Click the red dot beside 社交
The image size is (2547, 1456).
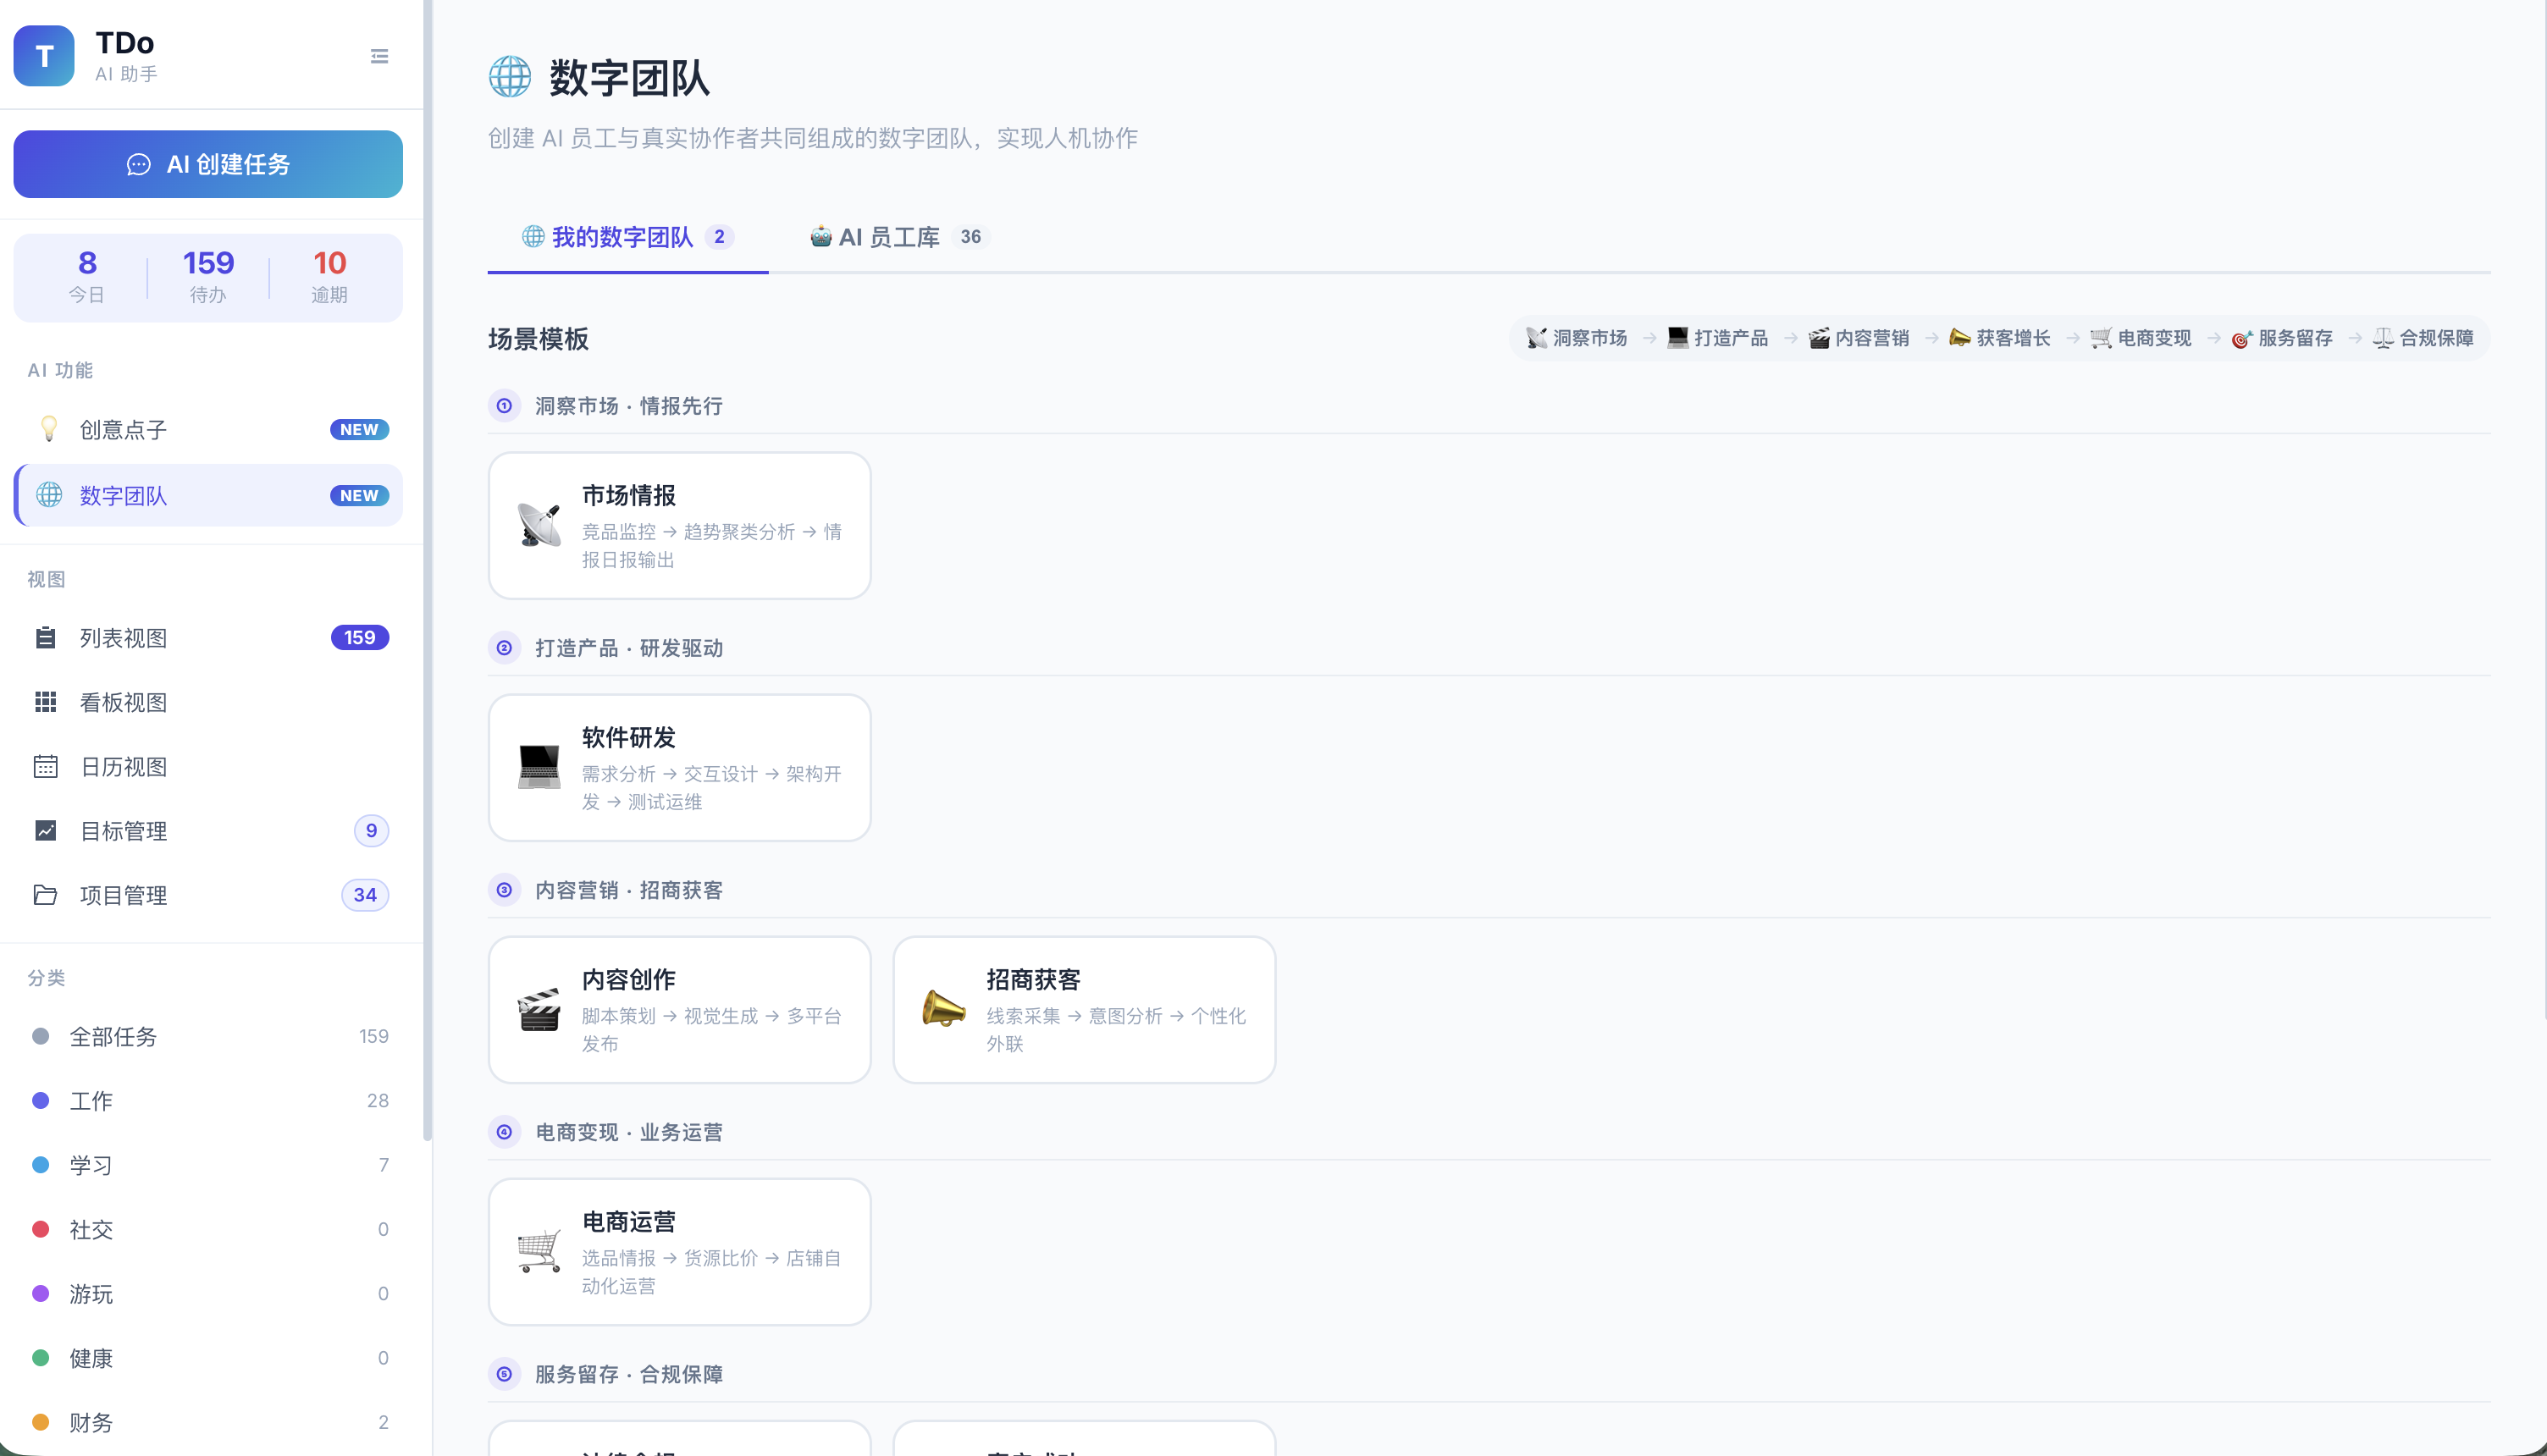point(41,1229)
